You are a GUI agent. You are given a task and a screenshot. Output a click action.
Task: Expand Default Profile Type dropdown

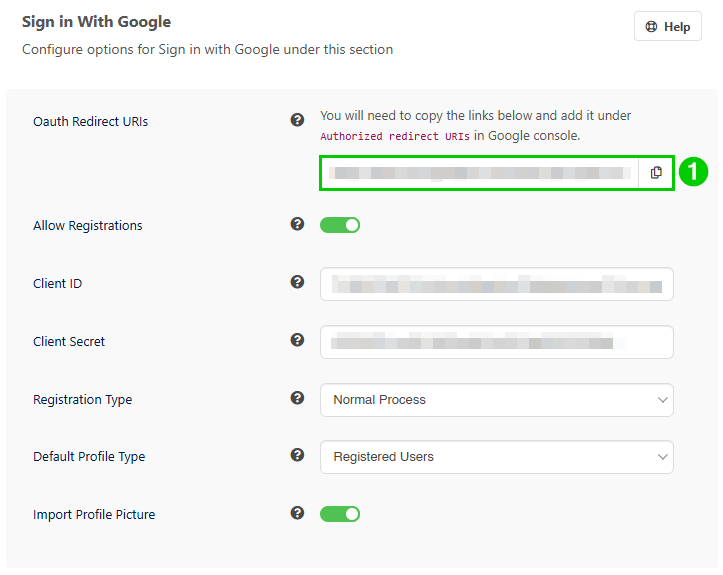coord(497,457)
